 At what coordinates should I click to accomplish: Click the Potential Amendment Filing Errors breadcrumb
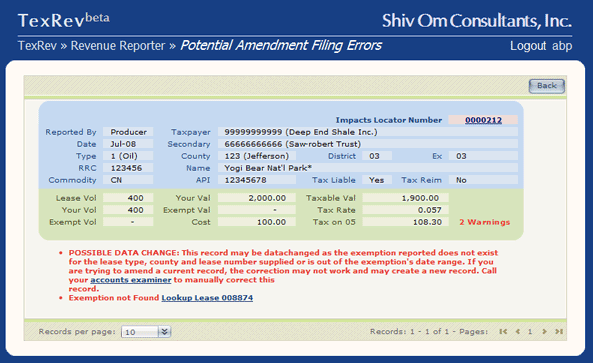coord(281,45)
